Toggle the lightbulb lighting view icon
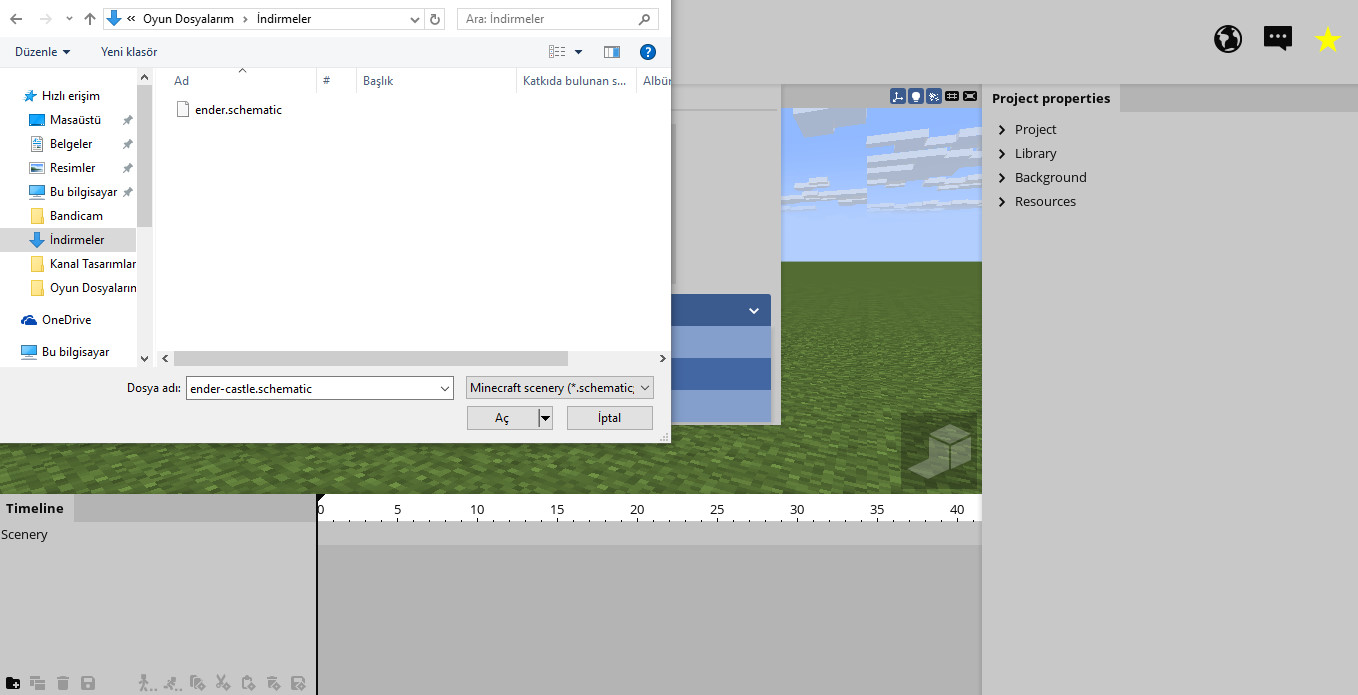 (x=915, y=96)
